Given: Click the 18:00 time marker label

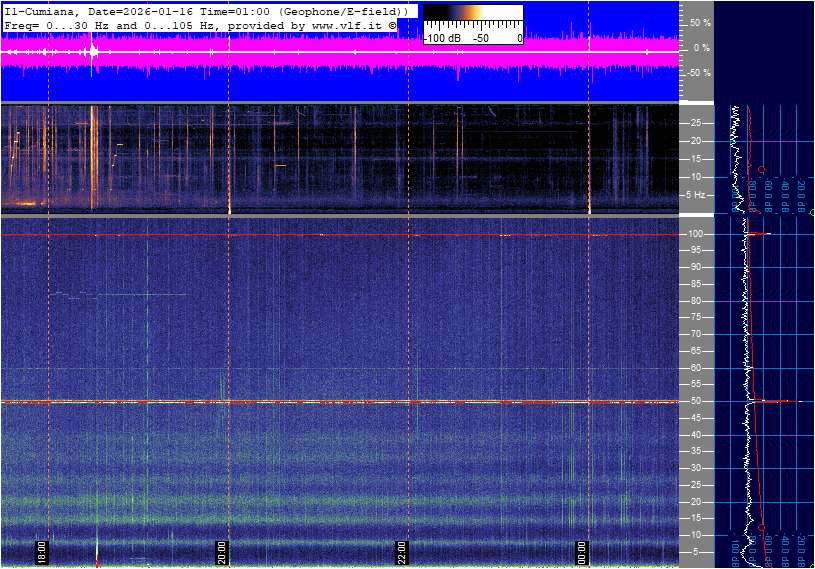Looking at the screenshot, I should (x=42, y=552).
